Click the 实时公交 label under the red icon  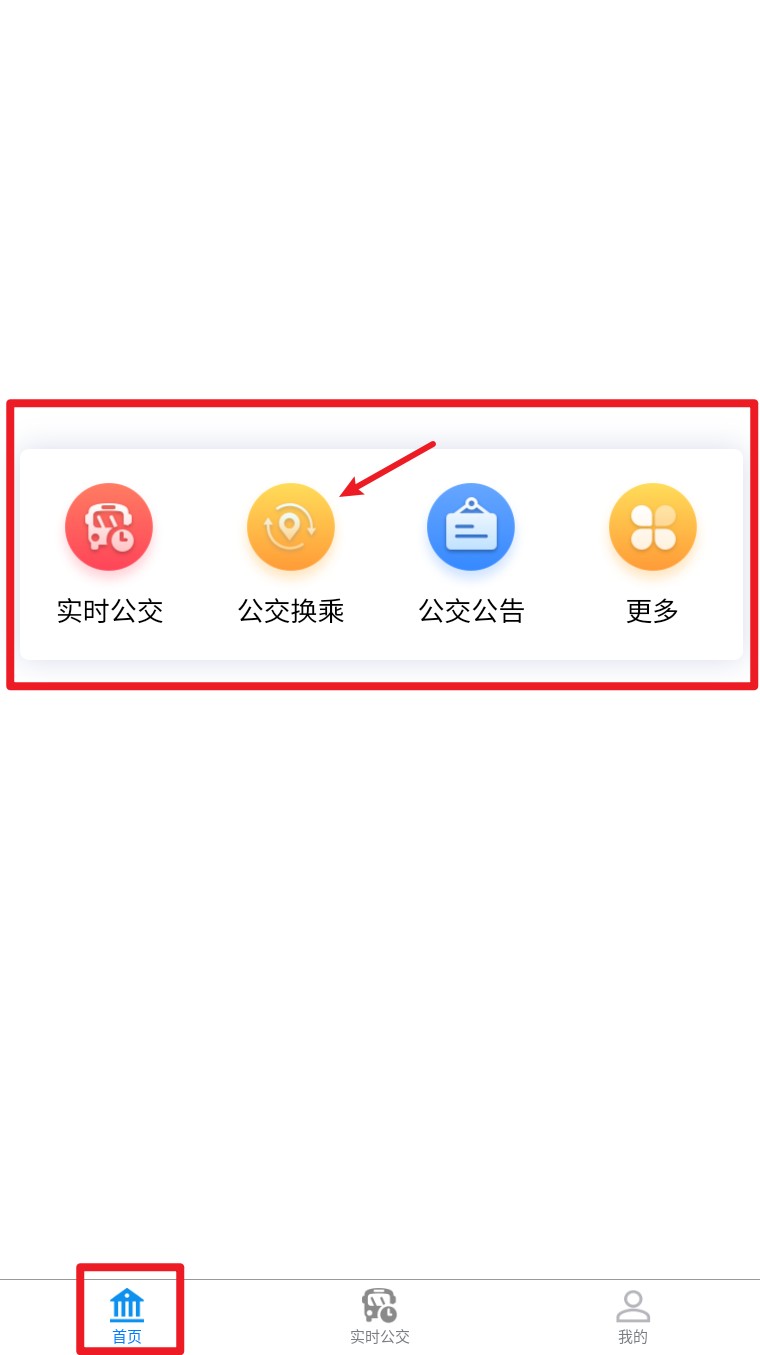(109, 611)
